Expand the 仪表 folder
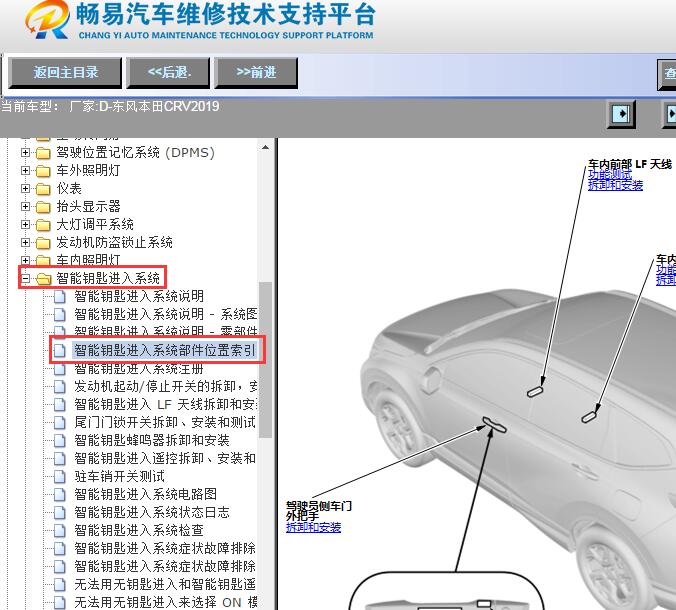This screenshot has height=610, width=676. [x=25, y=188]
